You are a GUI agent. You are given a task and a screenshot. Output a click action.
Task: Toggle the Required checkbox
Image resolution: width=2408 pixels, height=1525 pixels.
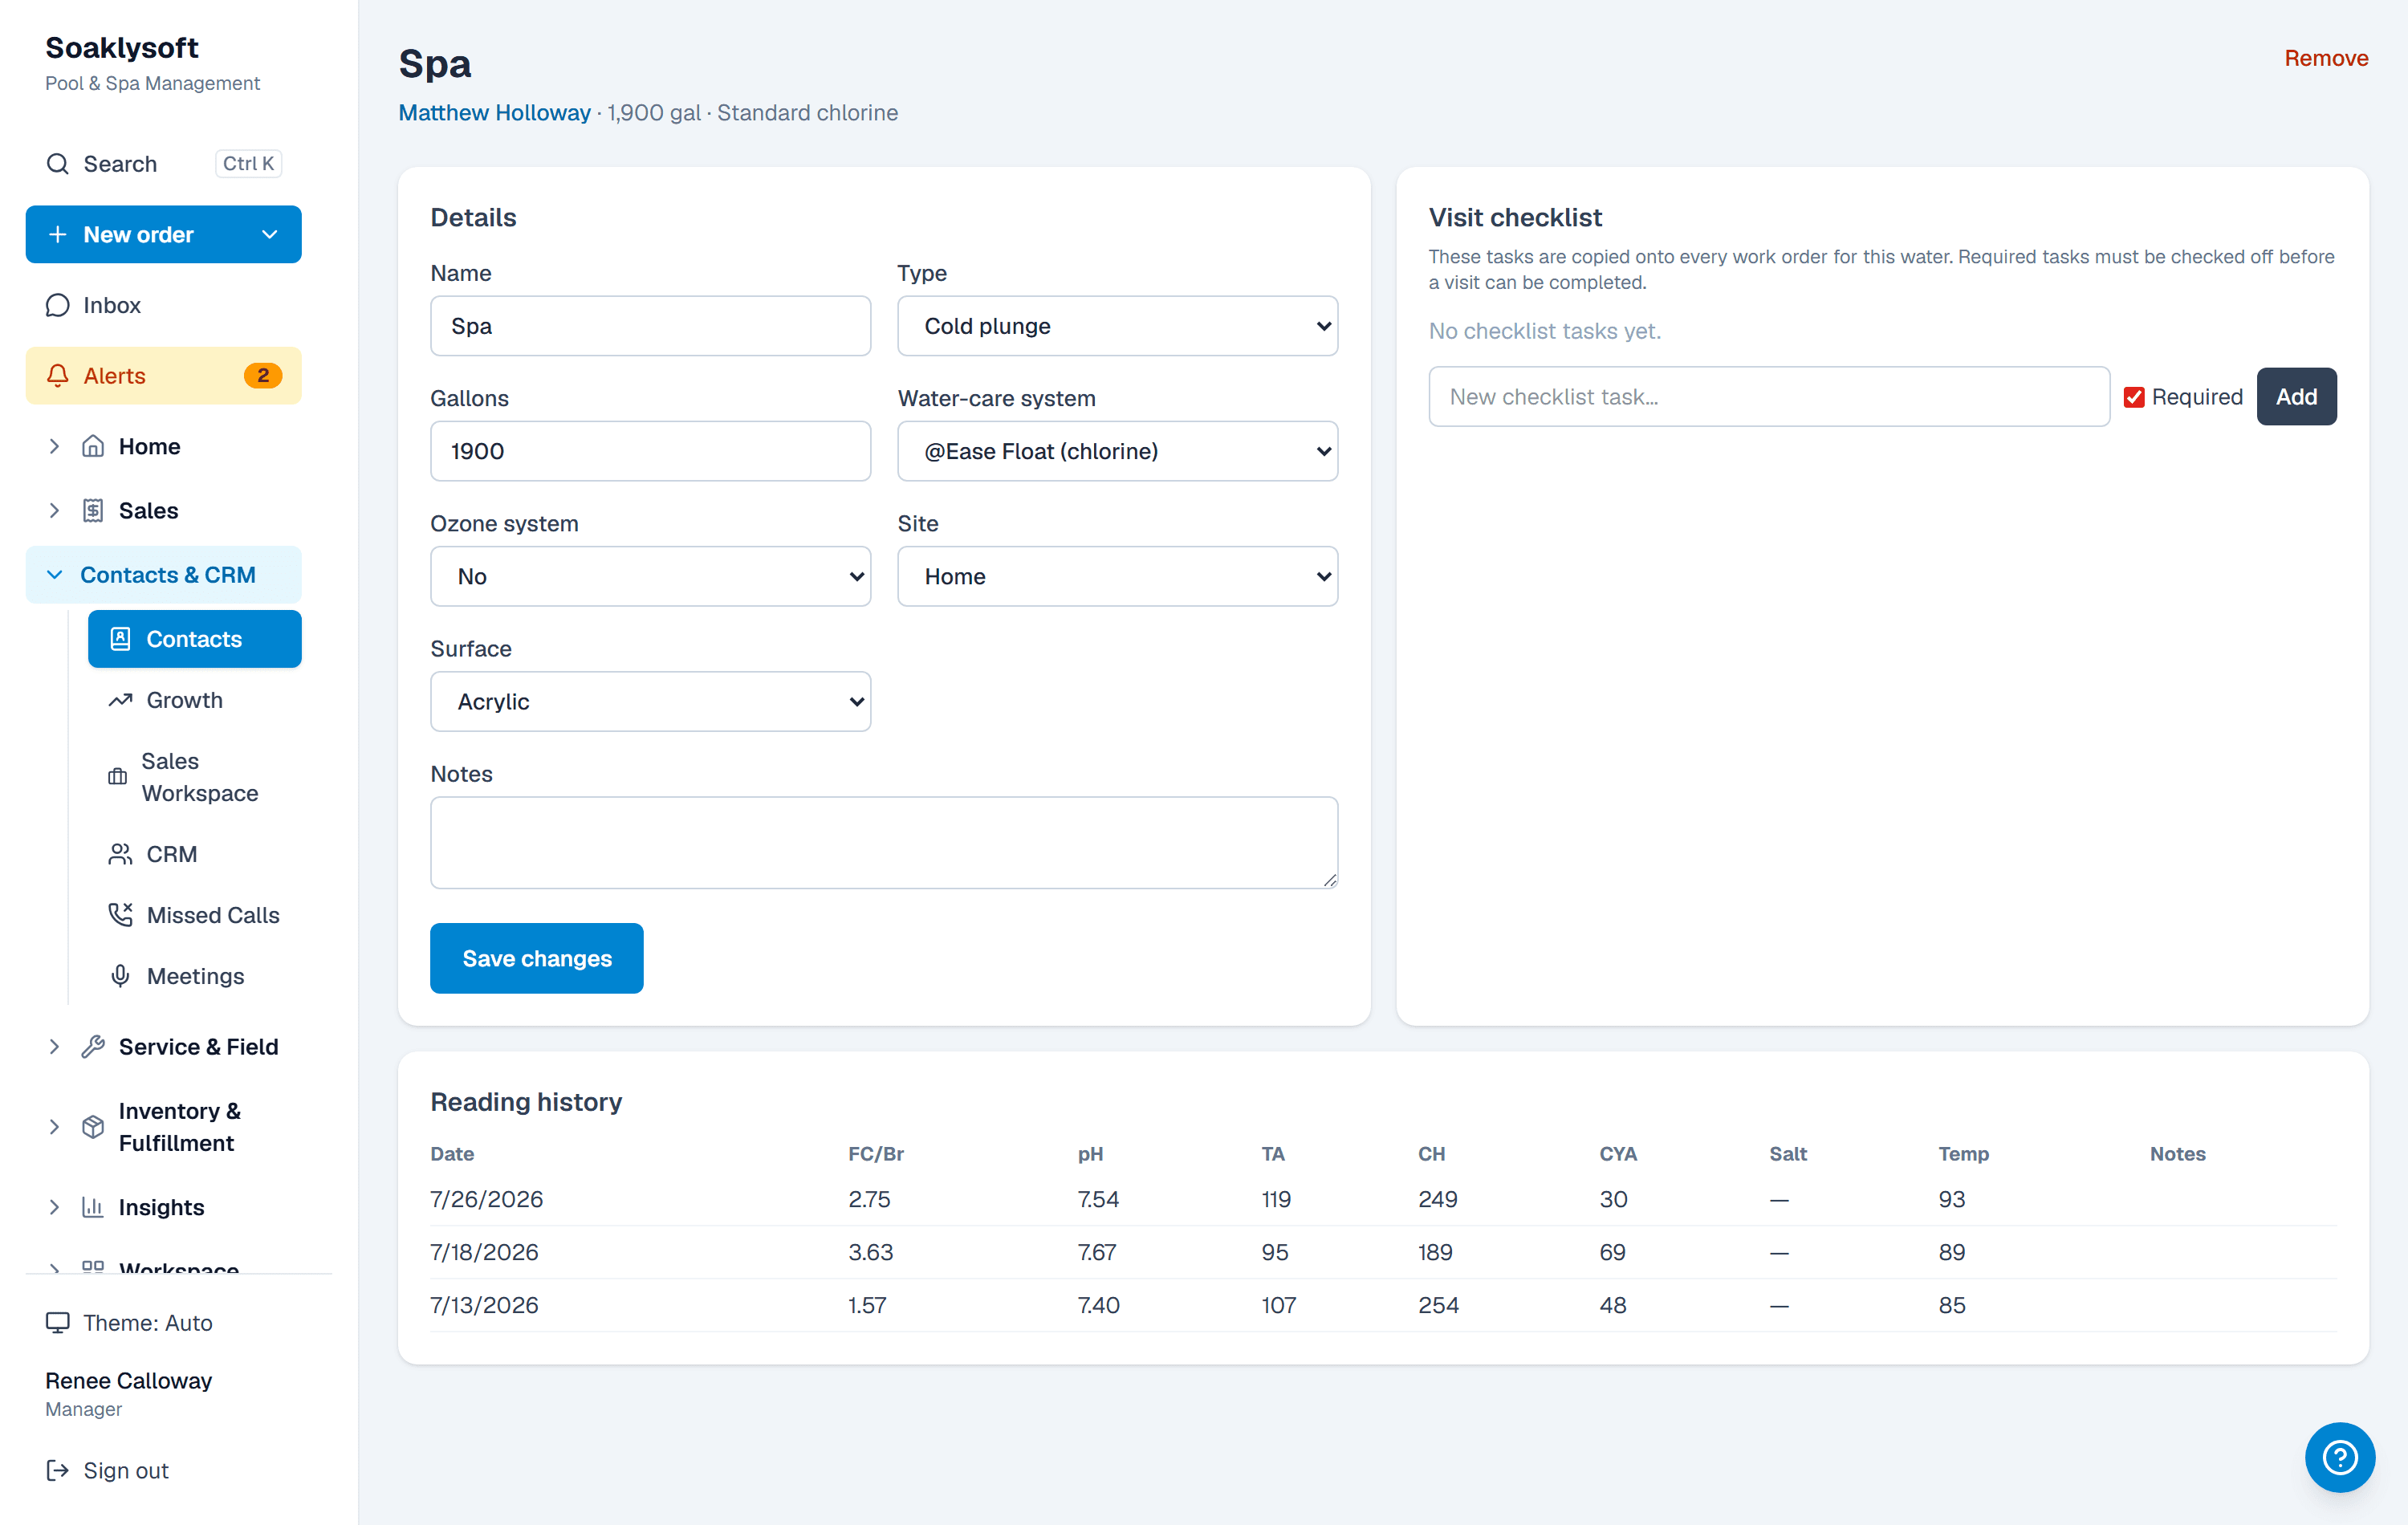(x=2134, y=397)
